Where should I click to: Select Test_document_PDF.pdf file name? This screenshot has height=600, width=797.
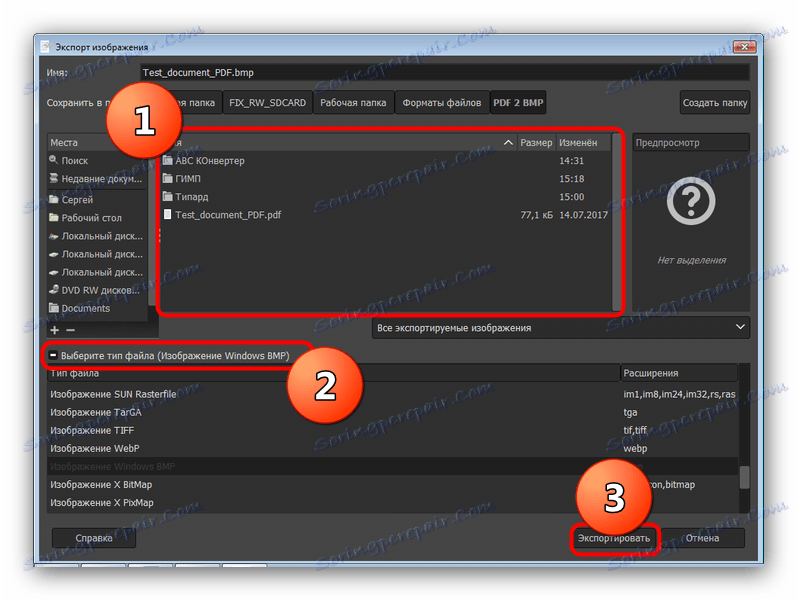(x=228, y=215)
